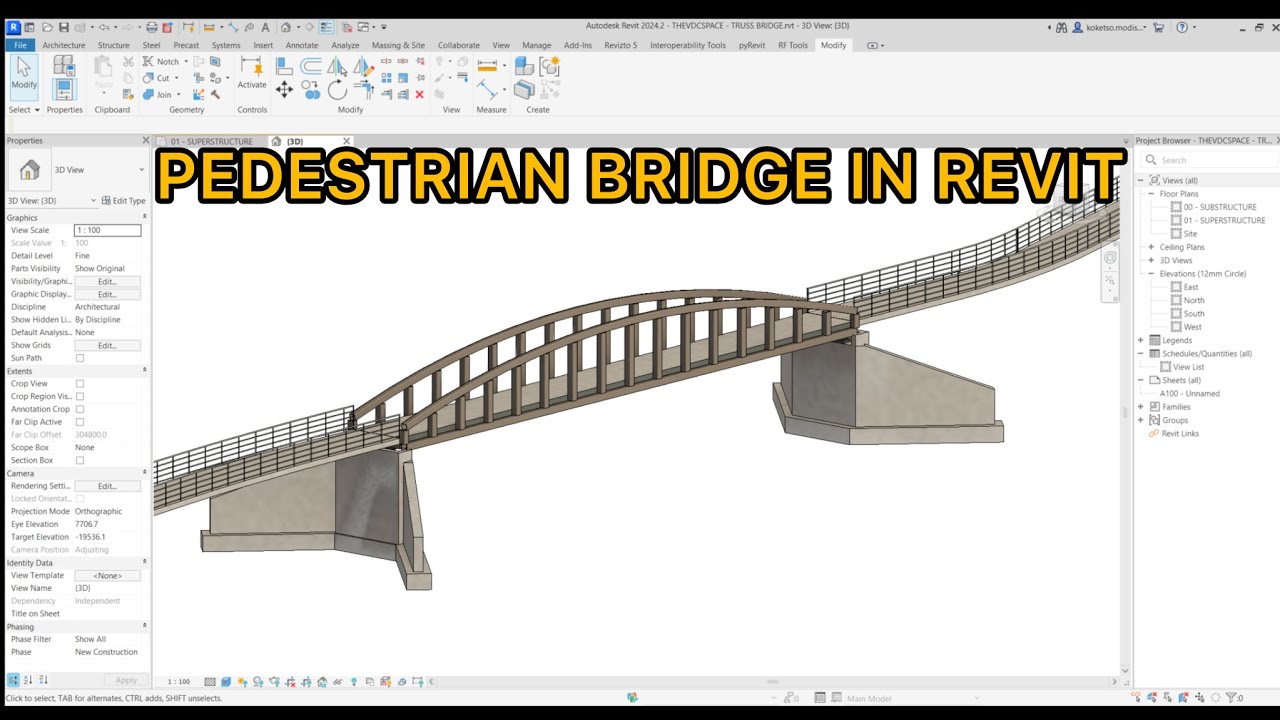
Task: Click the View Scale 1 : 100 field
Action: 107,231
